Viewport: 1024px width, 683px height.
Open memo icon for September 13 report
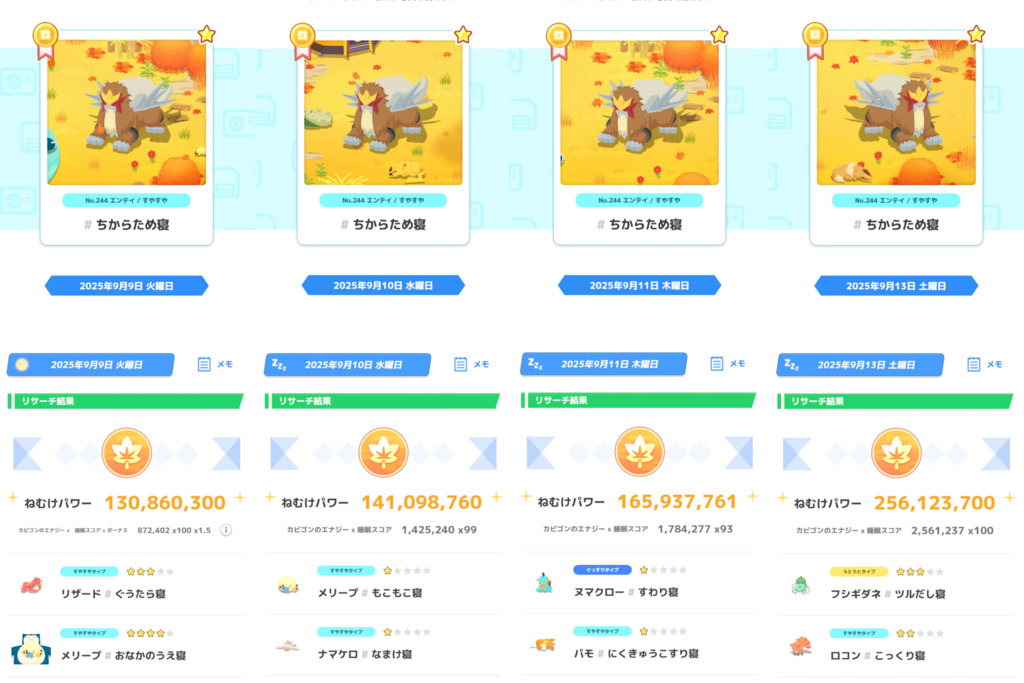click(x=984, y=364)
